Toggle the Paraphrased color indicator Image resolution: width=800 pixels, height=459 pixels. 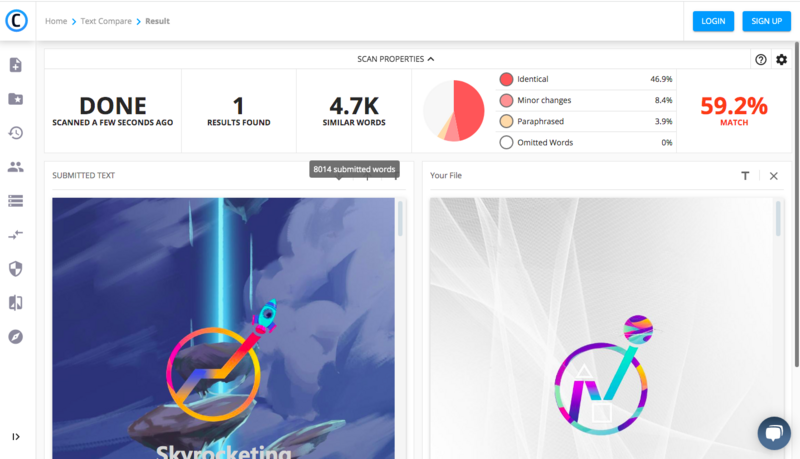[506, 121]
